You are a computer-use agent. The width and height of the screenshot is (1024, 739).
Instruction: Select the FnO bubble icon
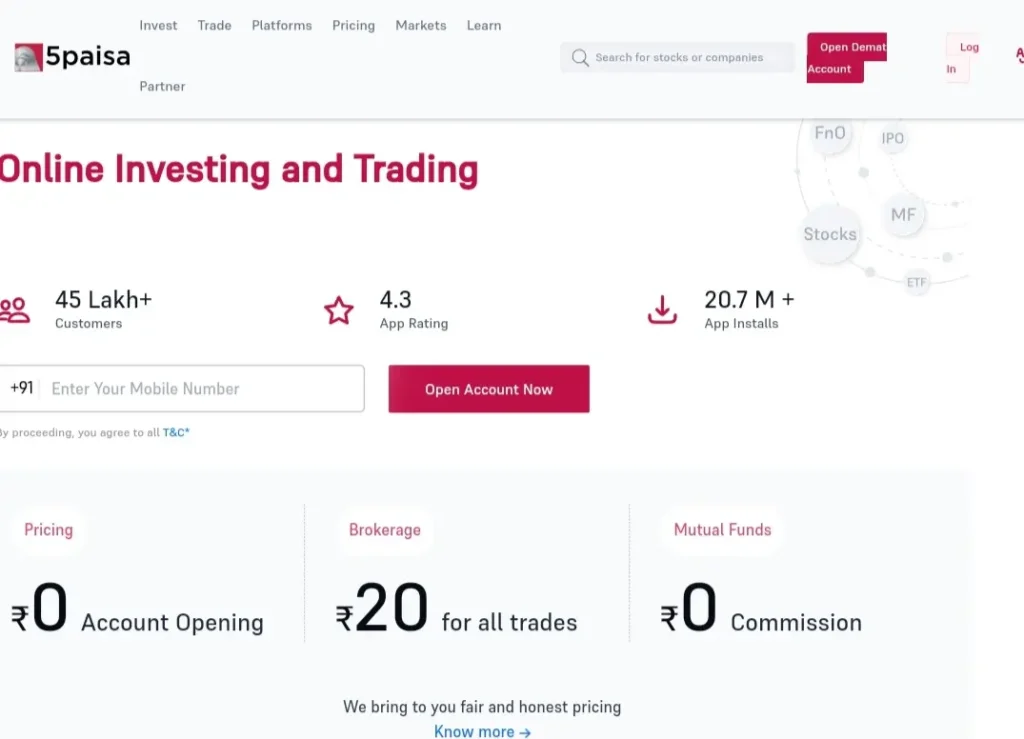830,134
